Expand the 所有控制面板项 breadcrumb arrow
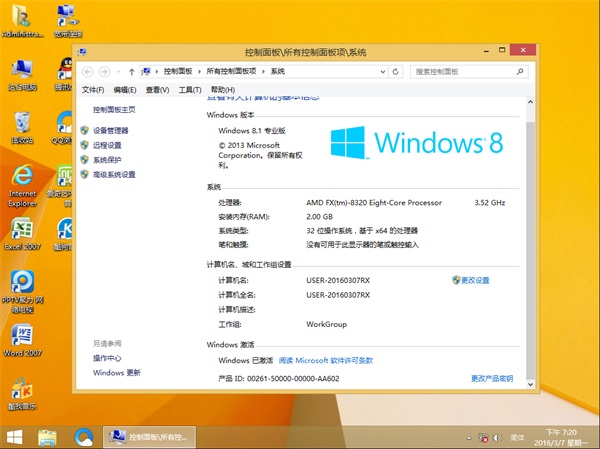This screenshot has width=600, height=449. click(264, 72)
